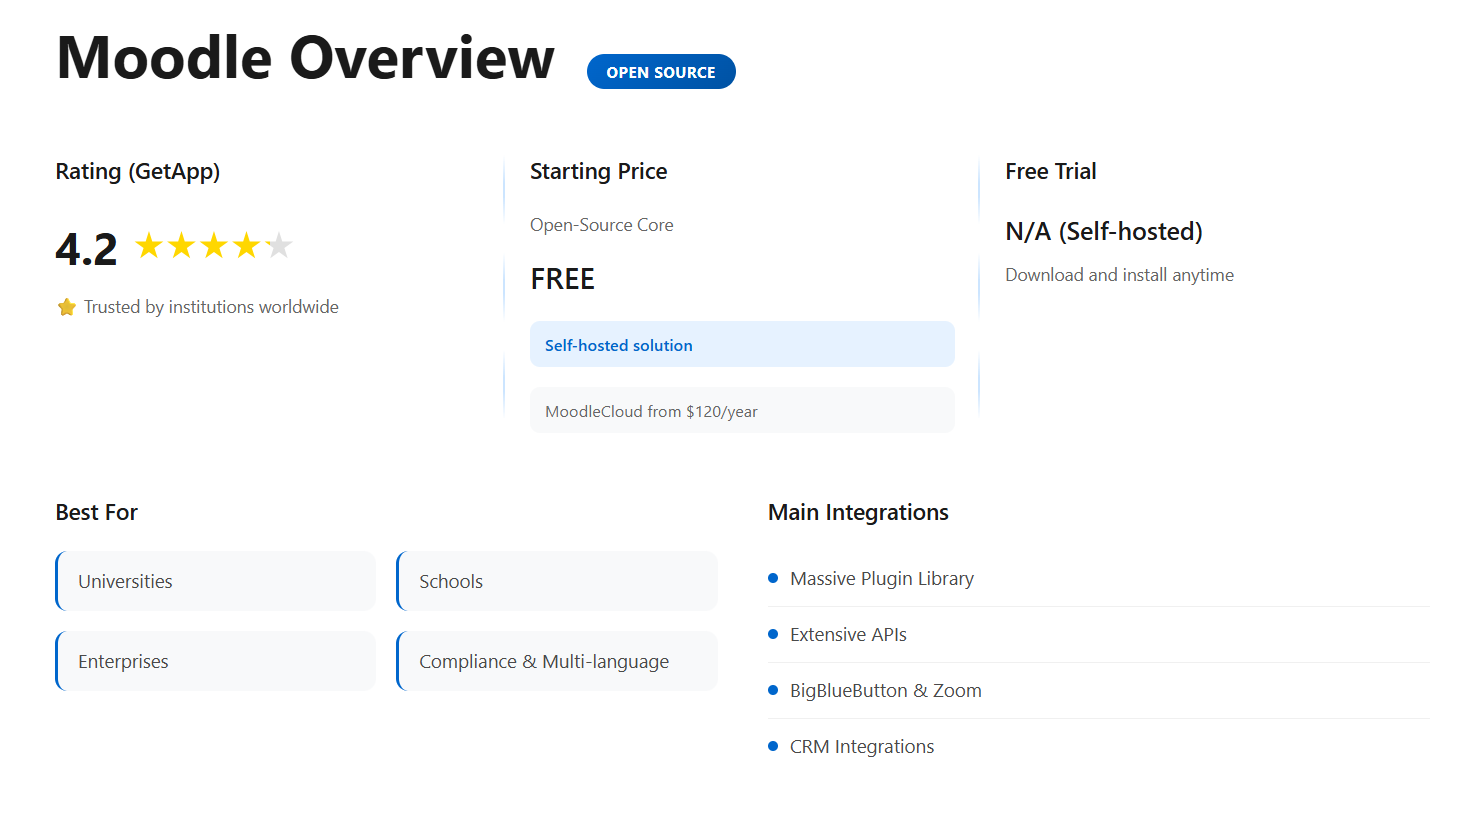Screen dimensions: 1482x813
Task: Click CRM Integrations list item
Action: pyautogui.click(x=1099, y=747)
